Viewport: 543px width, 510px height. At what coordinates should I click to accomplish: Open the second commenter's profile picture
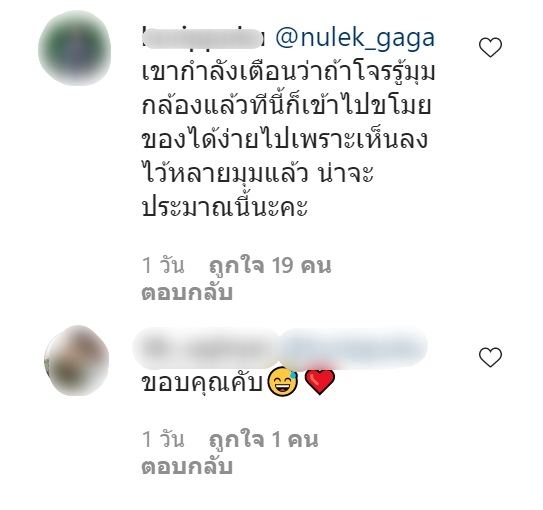coord(77,360)
